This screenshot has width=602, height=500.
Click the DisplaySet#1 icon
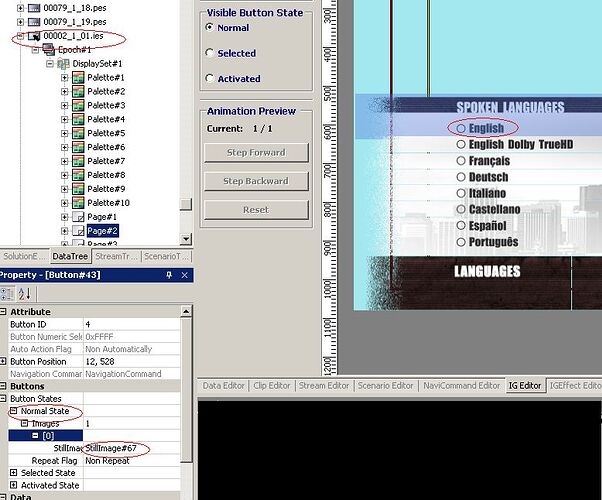point(63,64)
